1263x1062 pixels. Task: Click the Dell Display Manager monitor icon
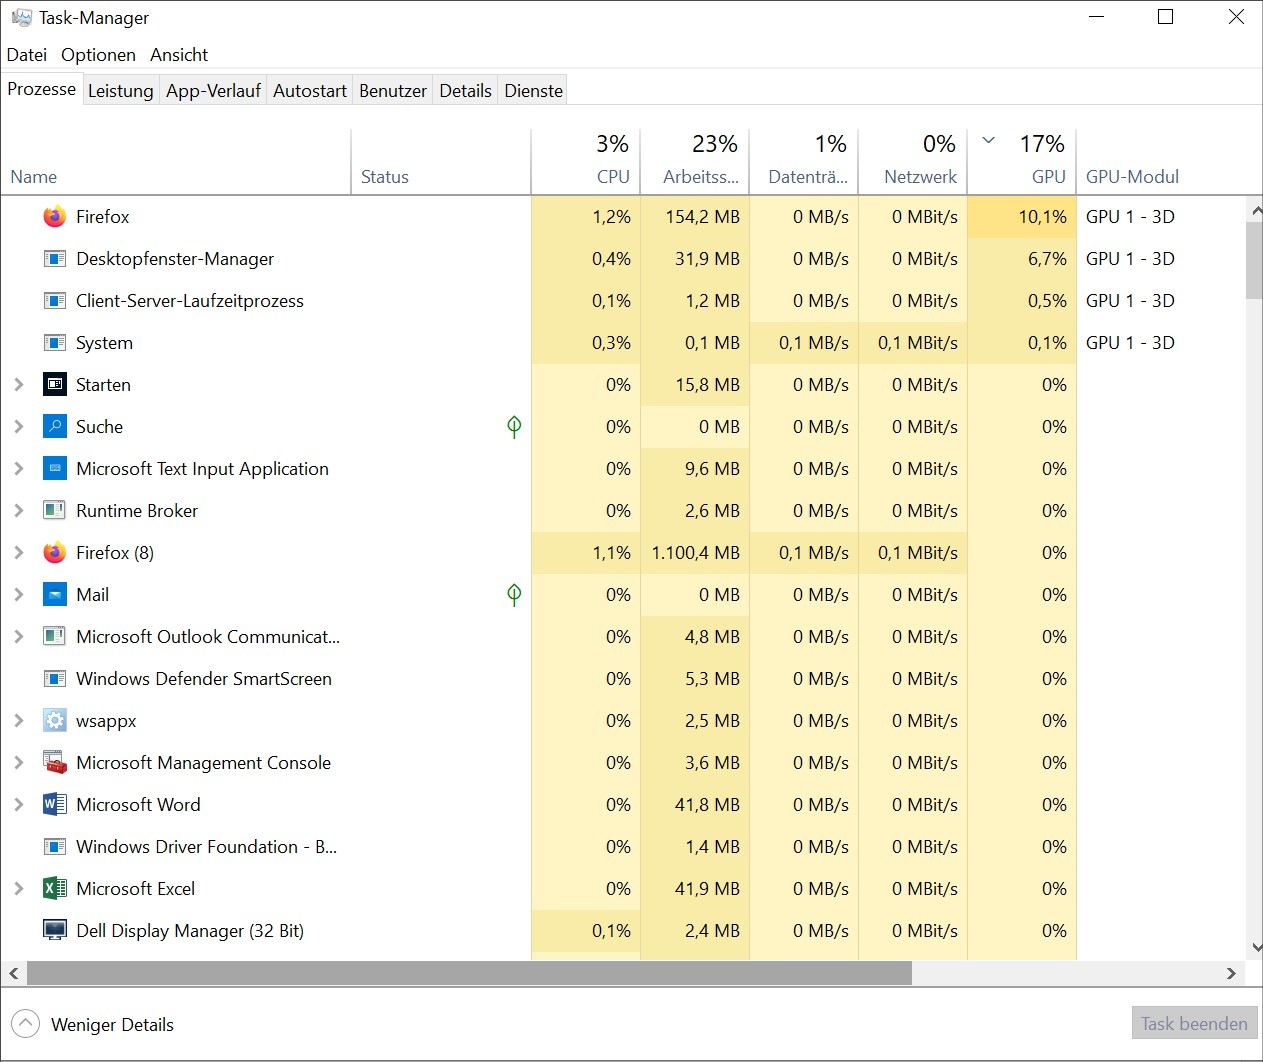pyautogui.click(x=55, y=931)
